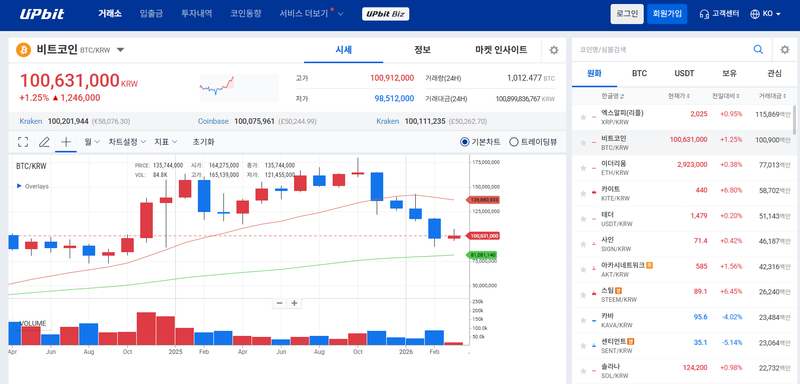Toggle favorite star for 사인

pyautogui.click(x=583, y=244)
